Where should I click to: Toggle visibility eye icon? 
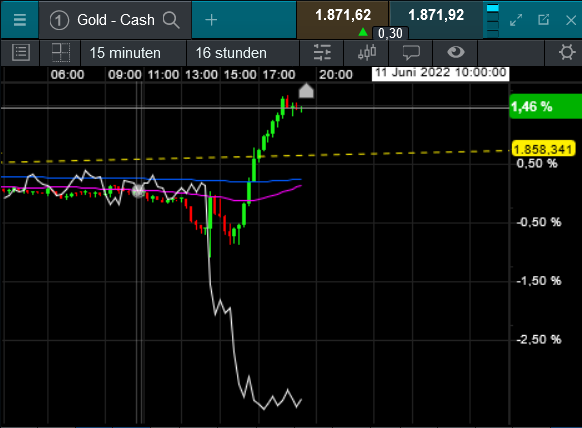click(456, 52)
